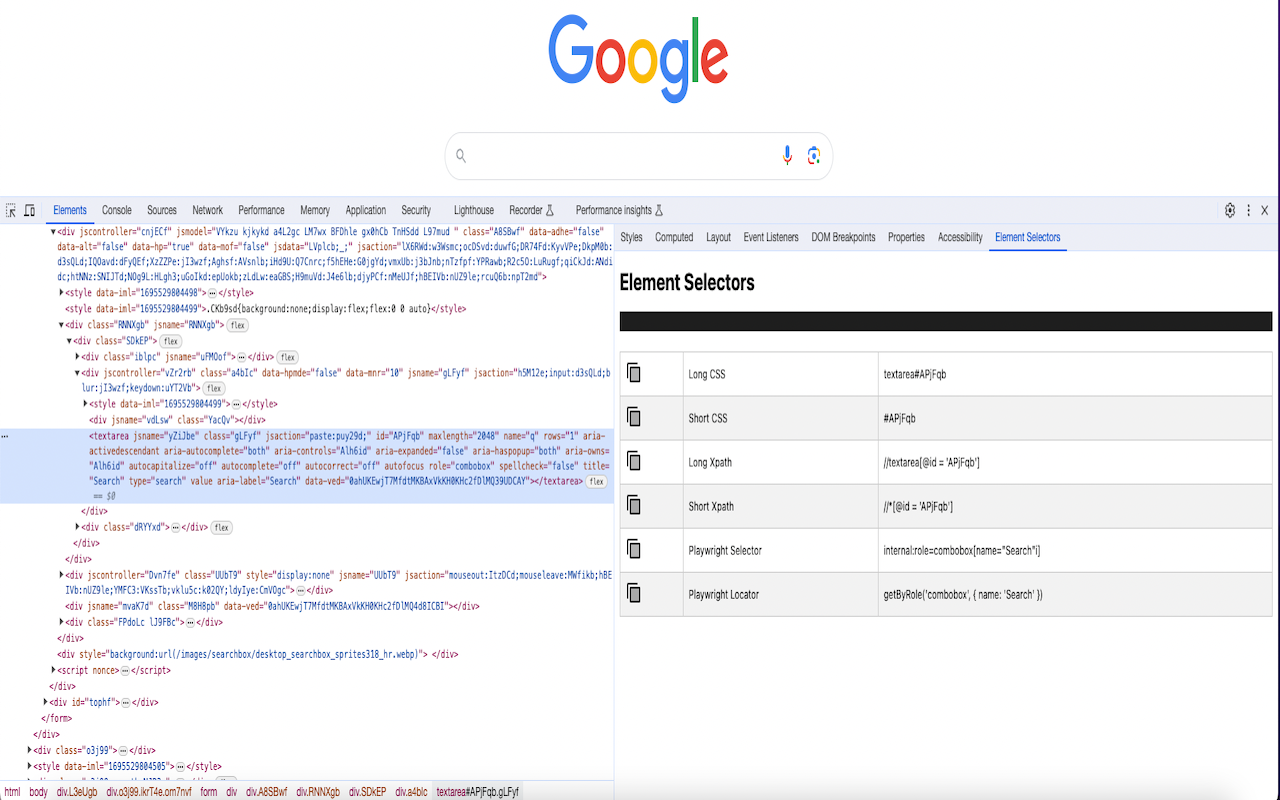
Task: Open the Performance insights tab
Action: pyautogui.click(x=619, y=210)
